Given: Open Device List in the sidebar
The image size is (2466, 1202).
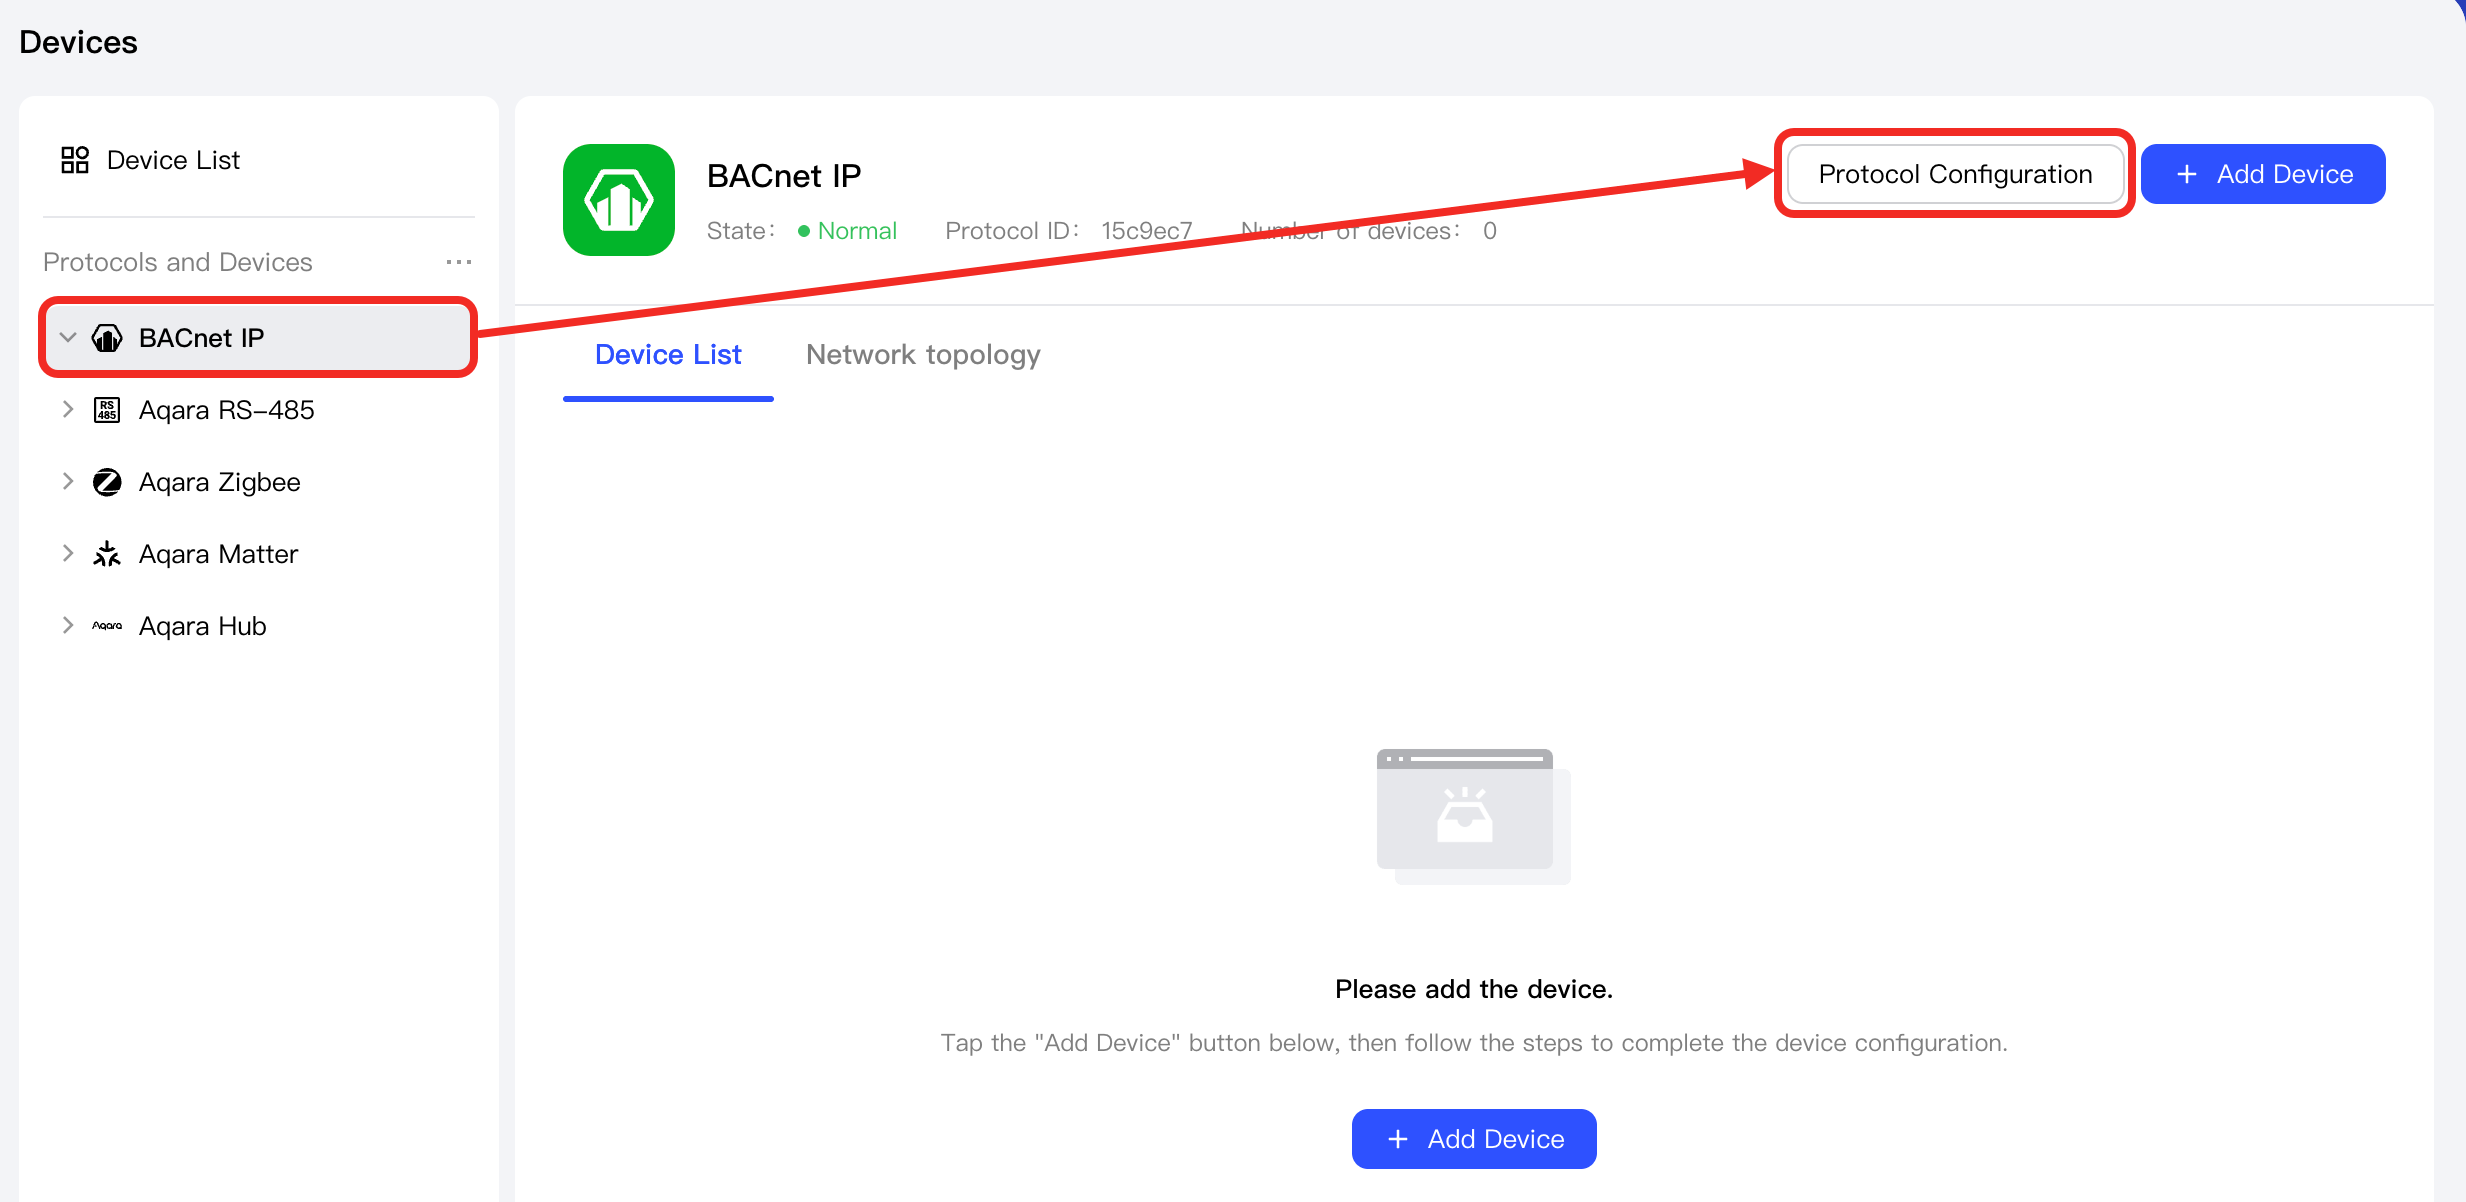Looking at the screenshot, I should (173, 160).
